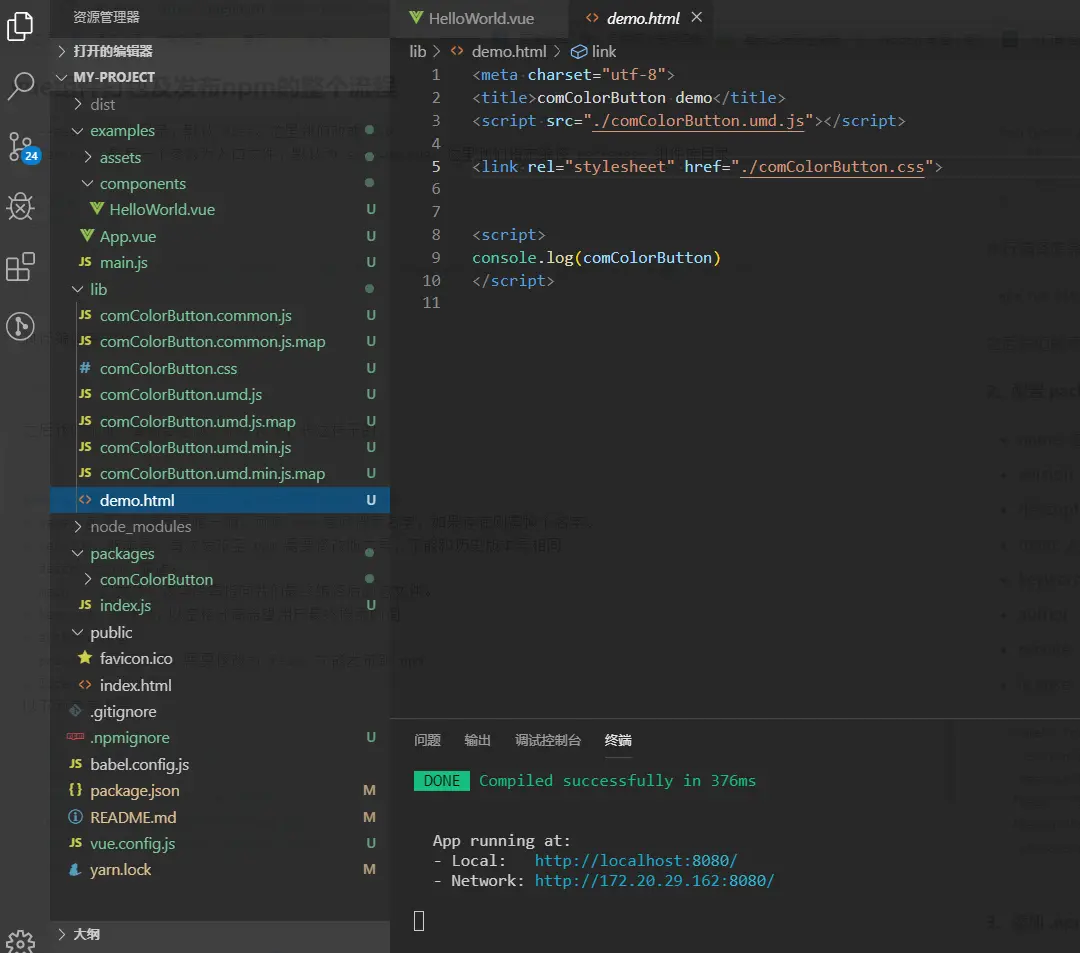Open vue.config.js file
1080x953 pixels.
coord(220,844)
